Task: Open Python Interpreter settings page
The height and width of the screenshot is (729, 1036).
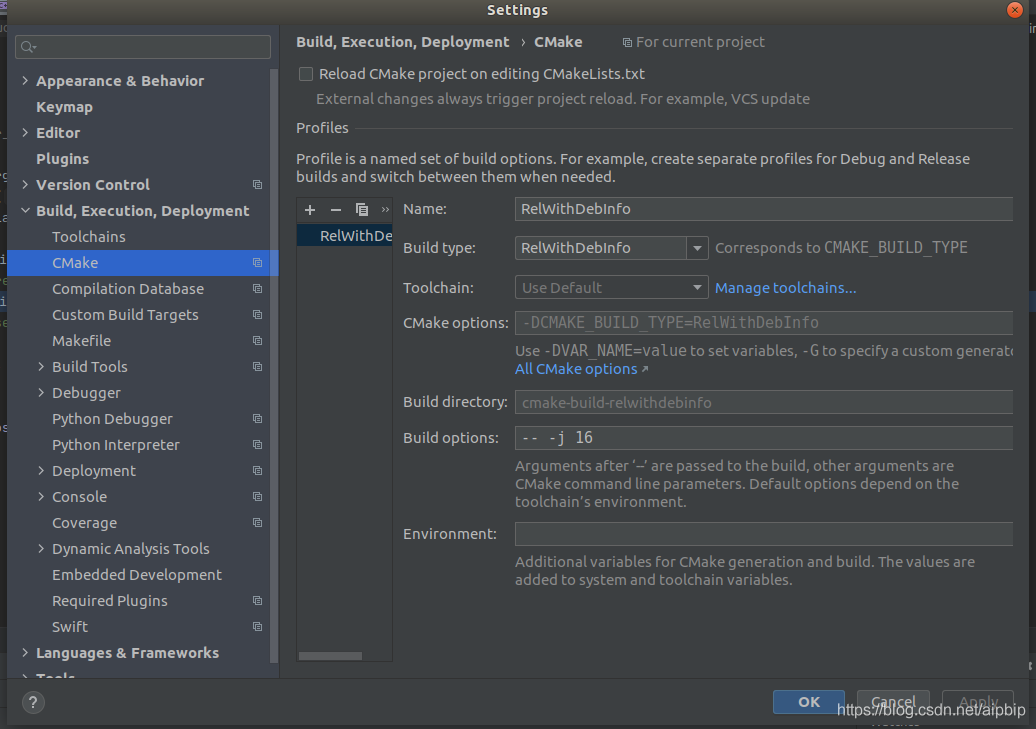Action: tap(116, 445)
